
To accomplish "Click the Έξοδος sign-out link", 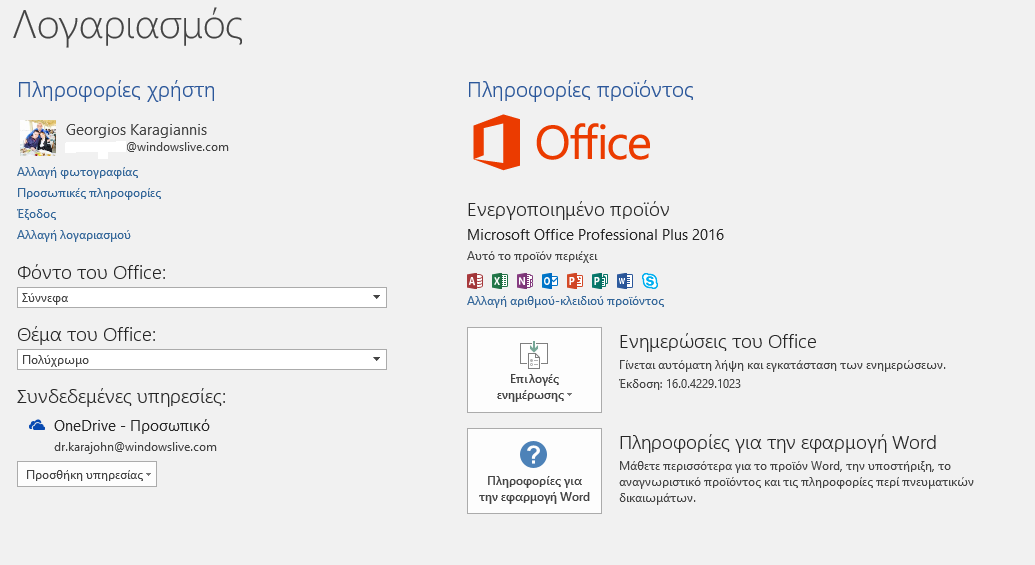I will tap(36, 214).
